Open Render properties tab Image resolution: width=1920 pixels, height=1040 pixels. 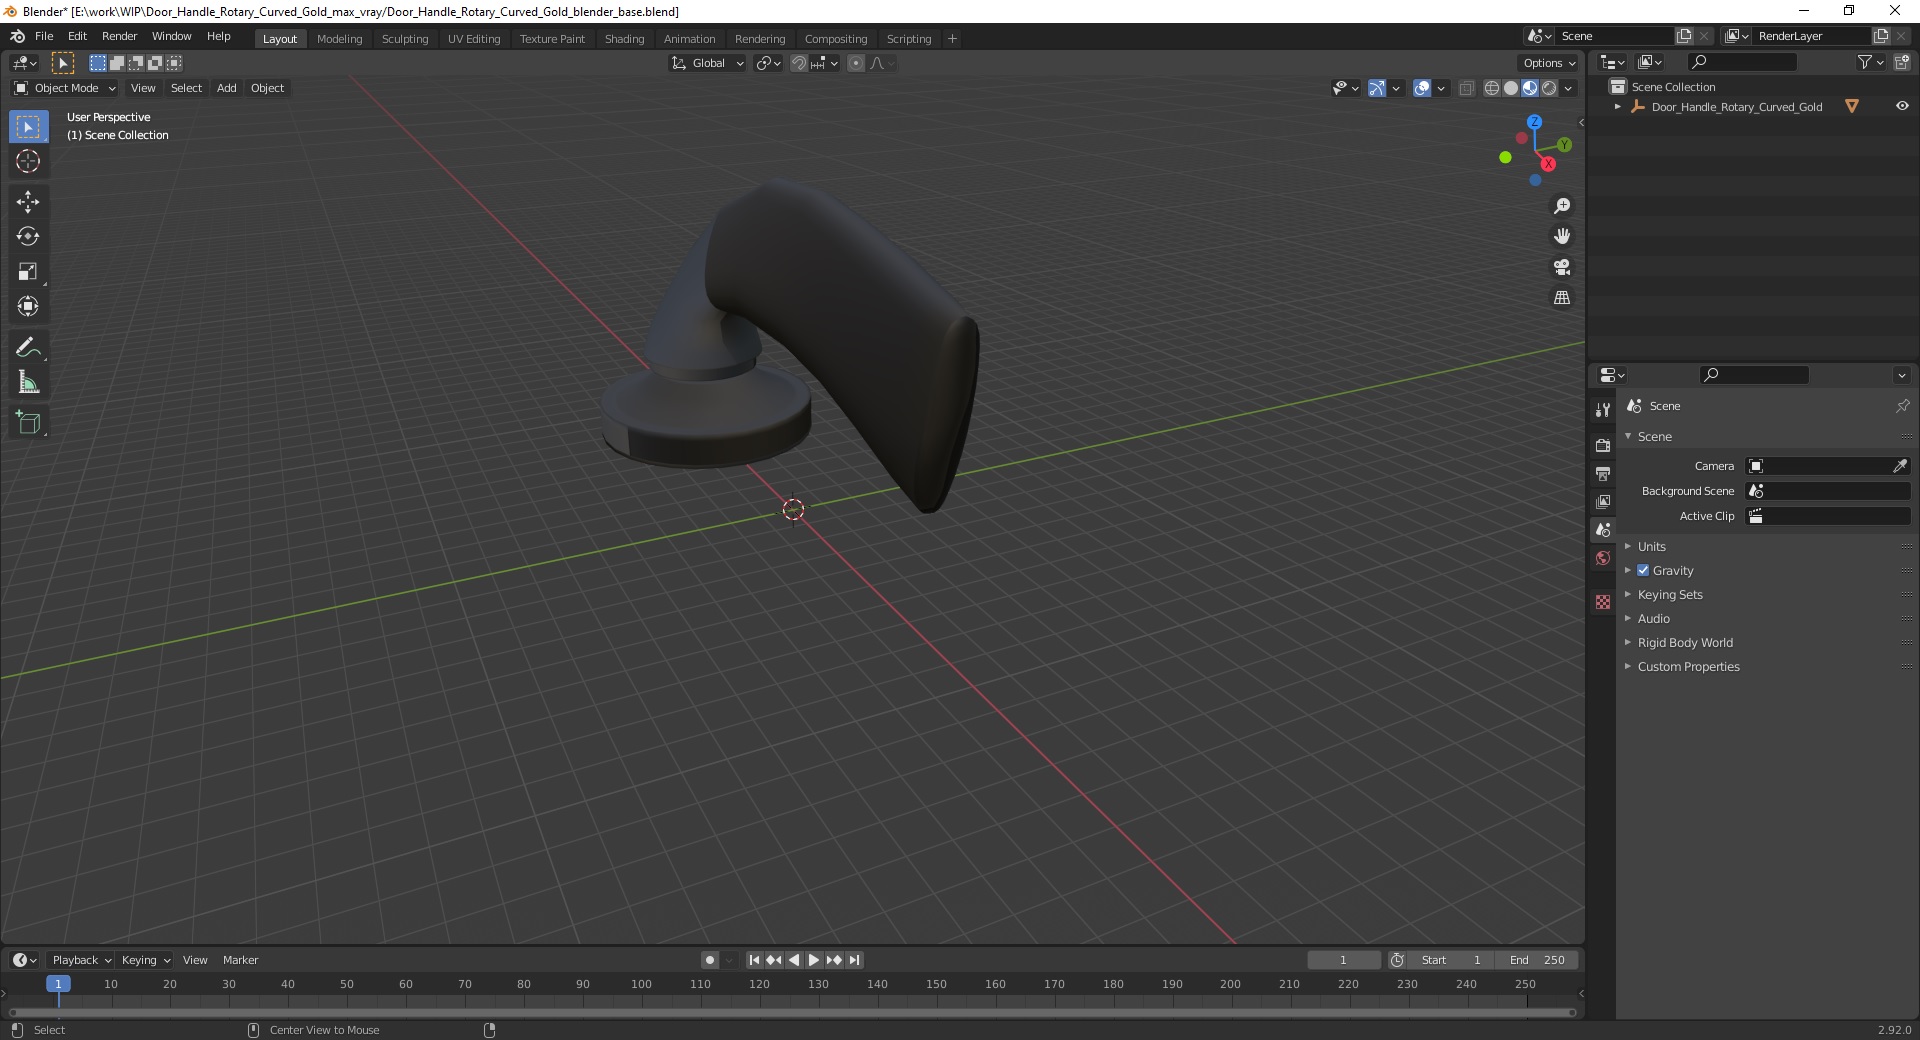click(1603, 445)
